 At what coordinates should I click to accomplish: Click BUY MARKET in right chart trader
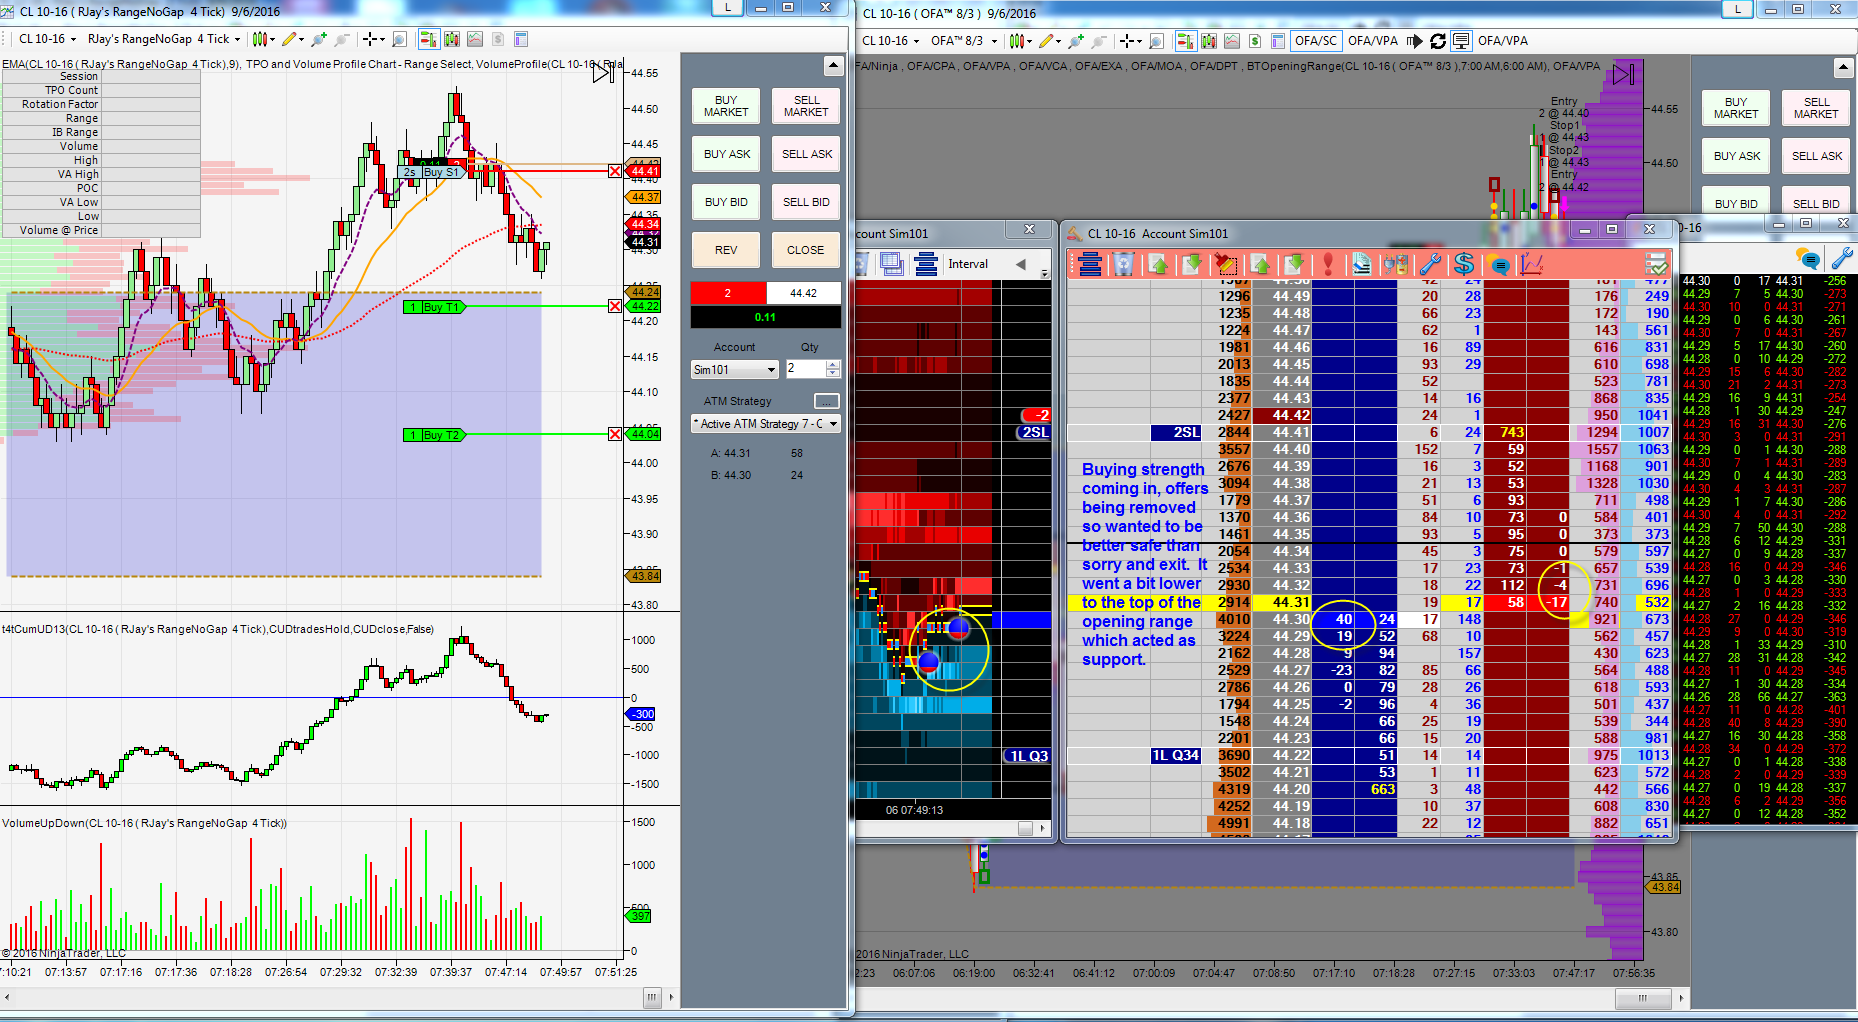[1736, 108]
